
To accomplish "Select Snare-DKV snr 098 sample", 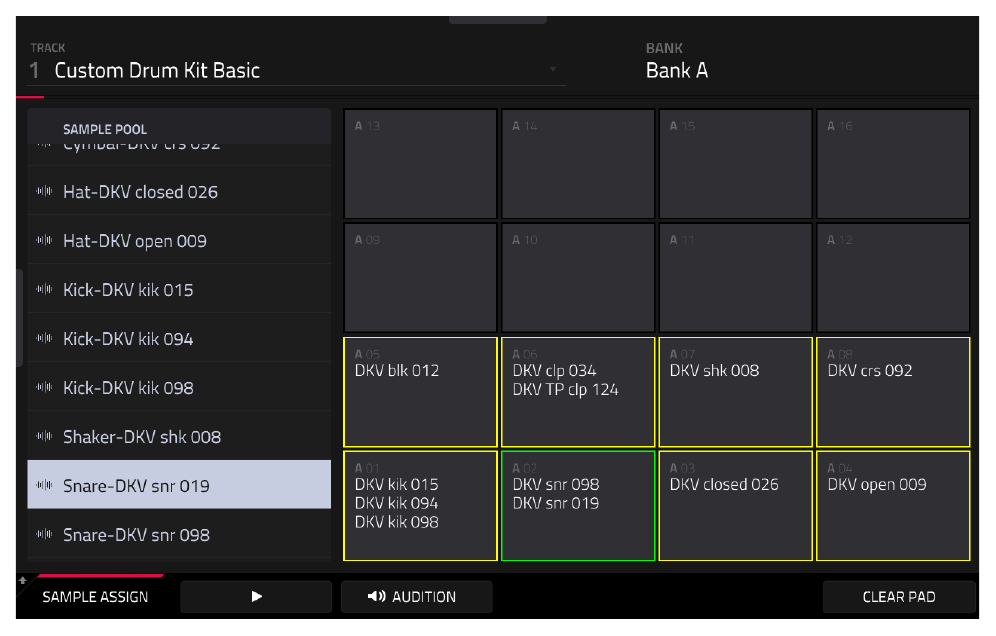I will coord(179,534).
